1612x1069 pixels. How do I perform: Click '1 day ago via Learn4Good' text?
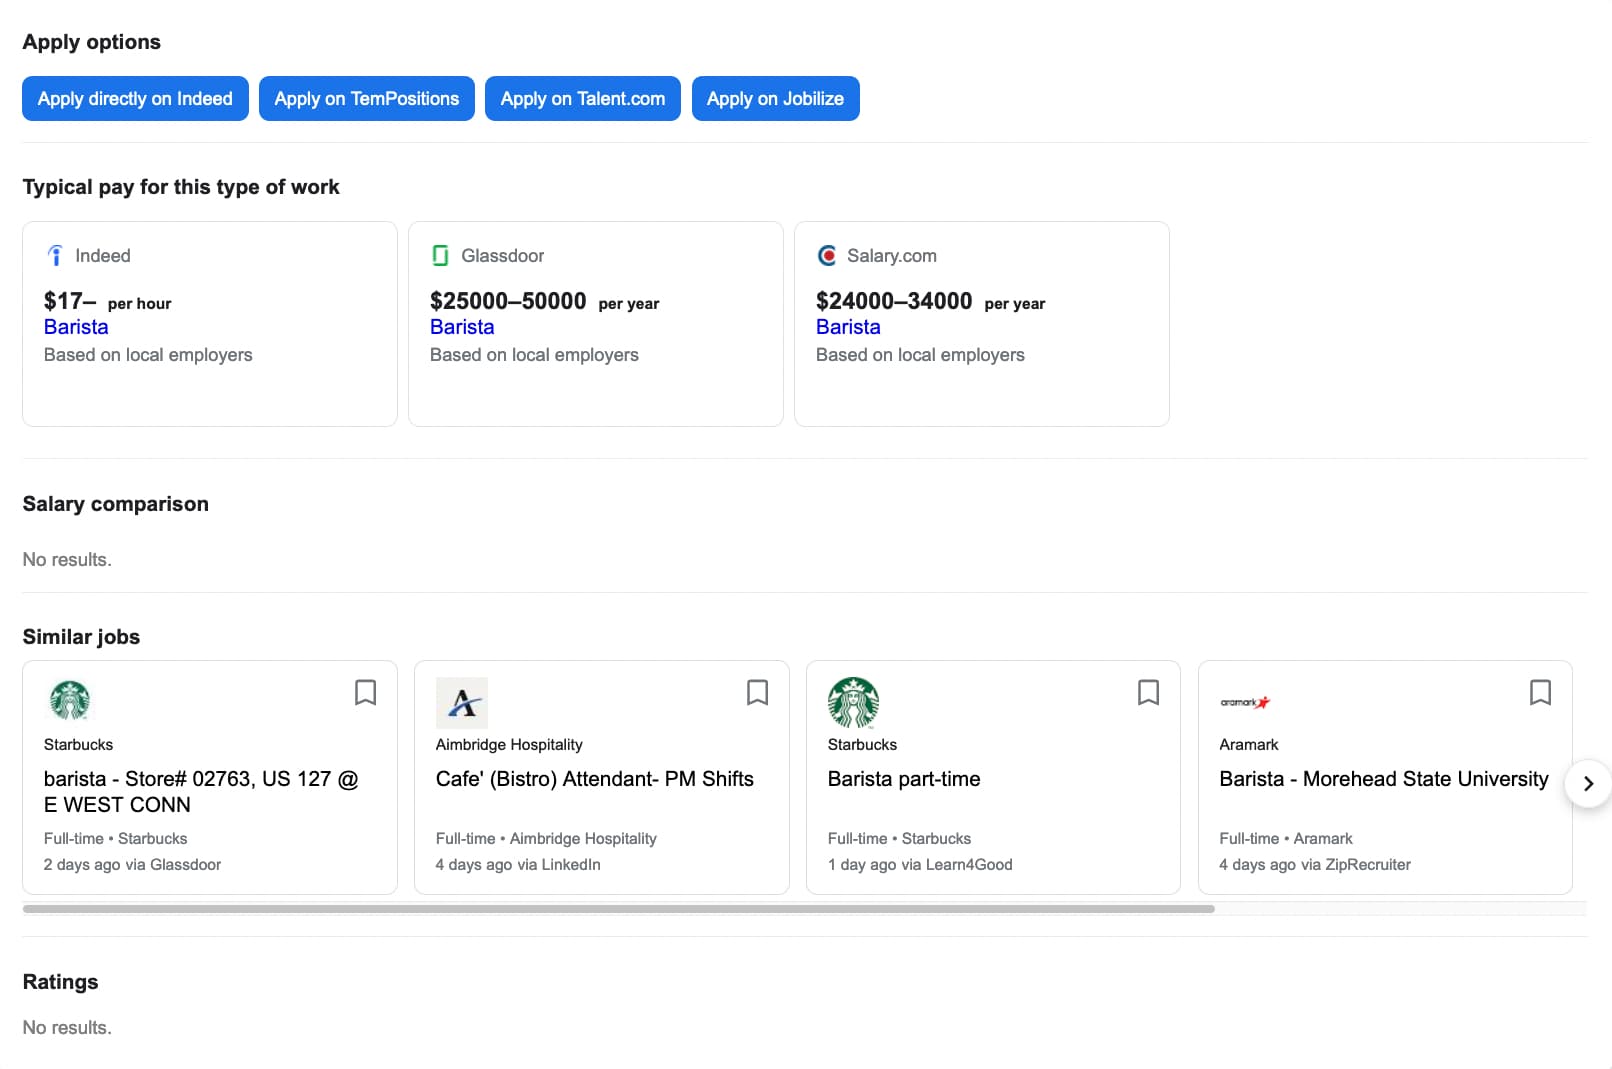920,865
